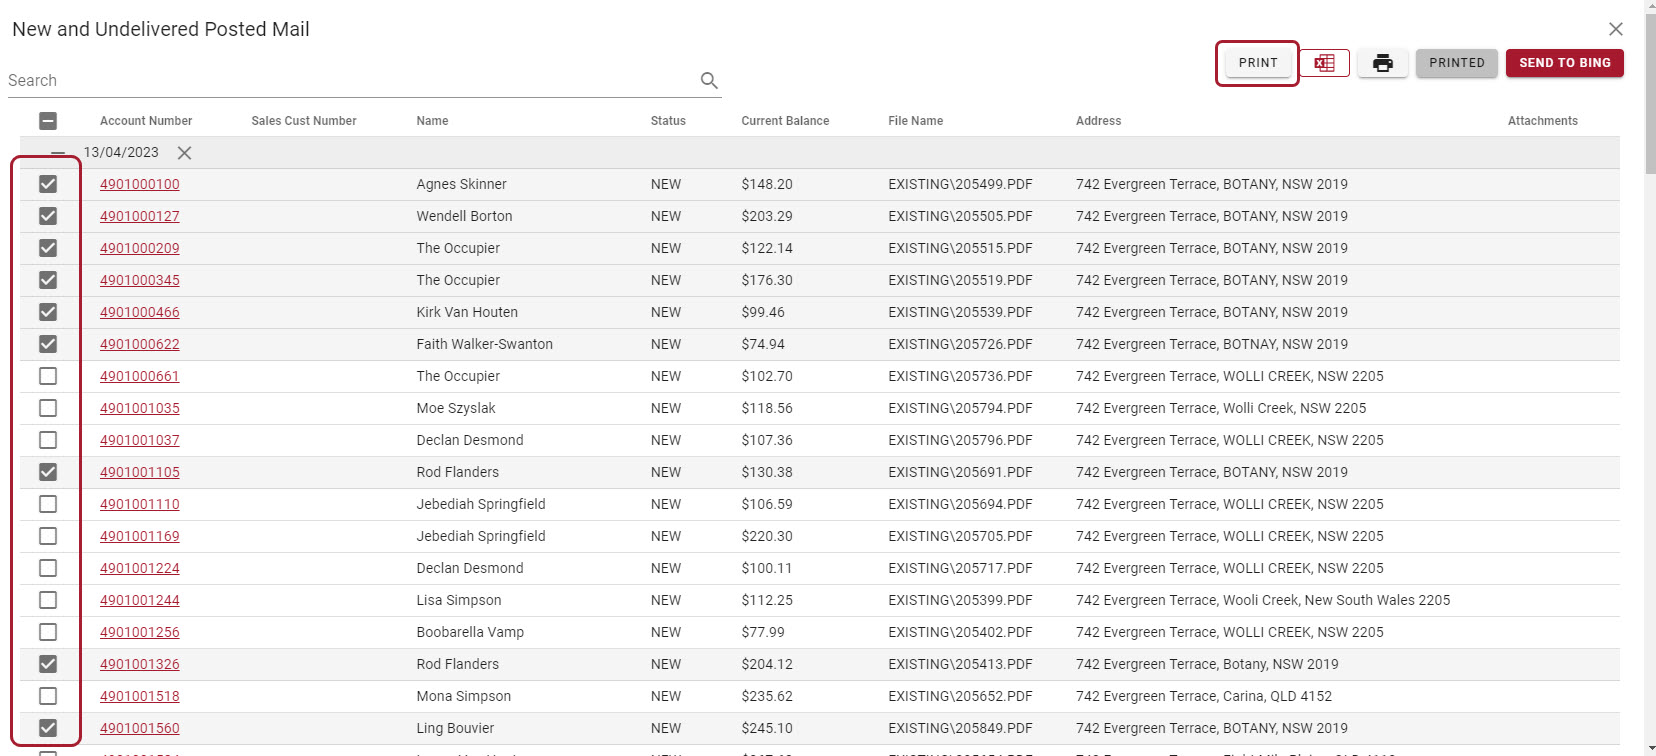Sort by Account Number column header
Screen dimensions: 1656x756
[146, 121]
